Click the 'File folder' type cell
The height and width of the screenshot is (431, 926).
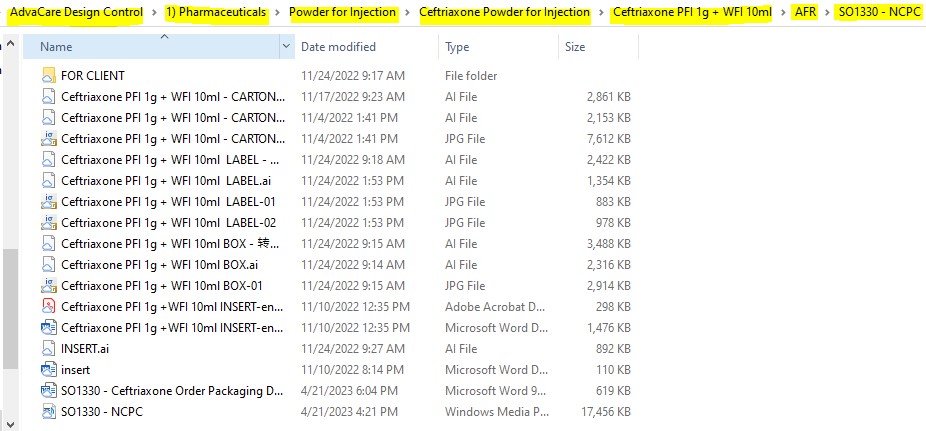(471, 76)
